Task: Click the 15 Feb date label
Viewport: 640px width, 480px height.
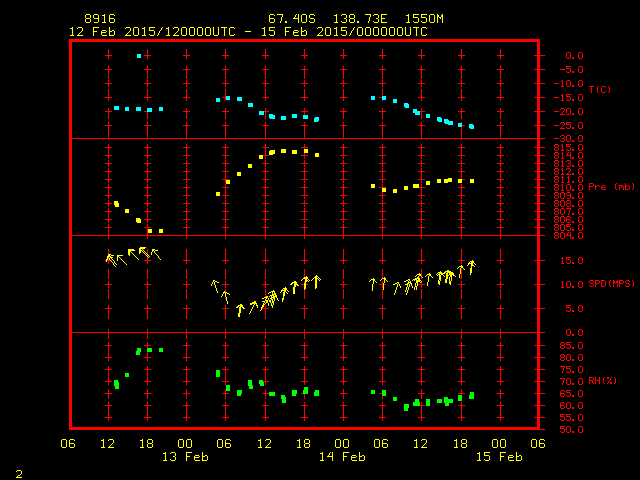Action: (x=499, y=457)
